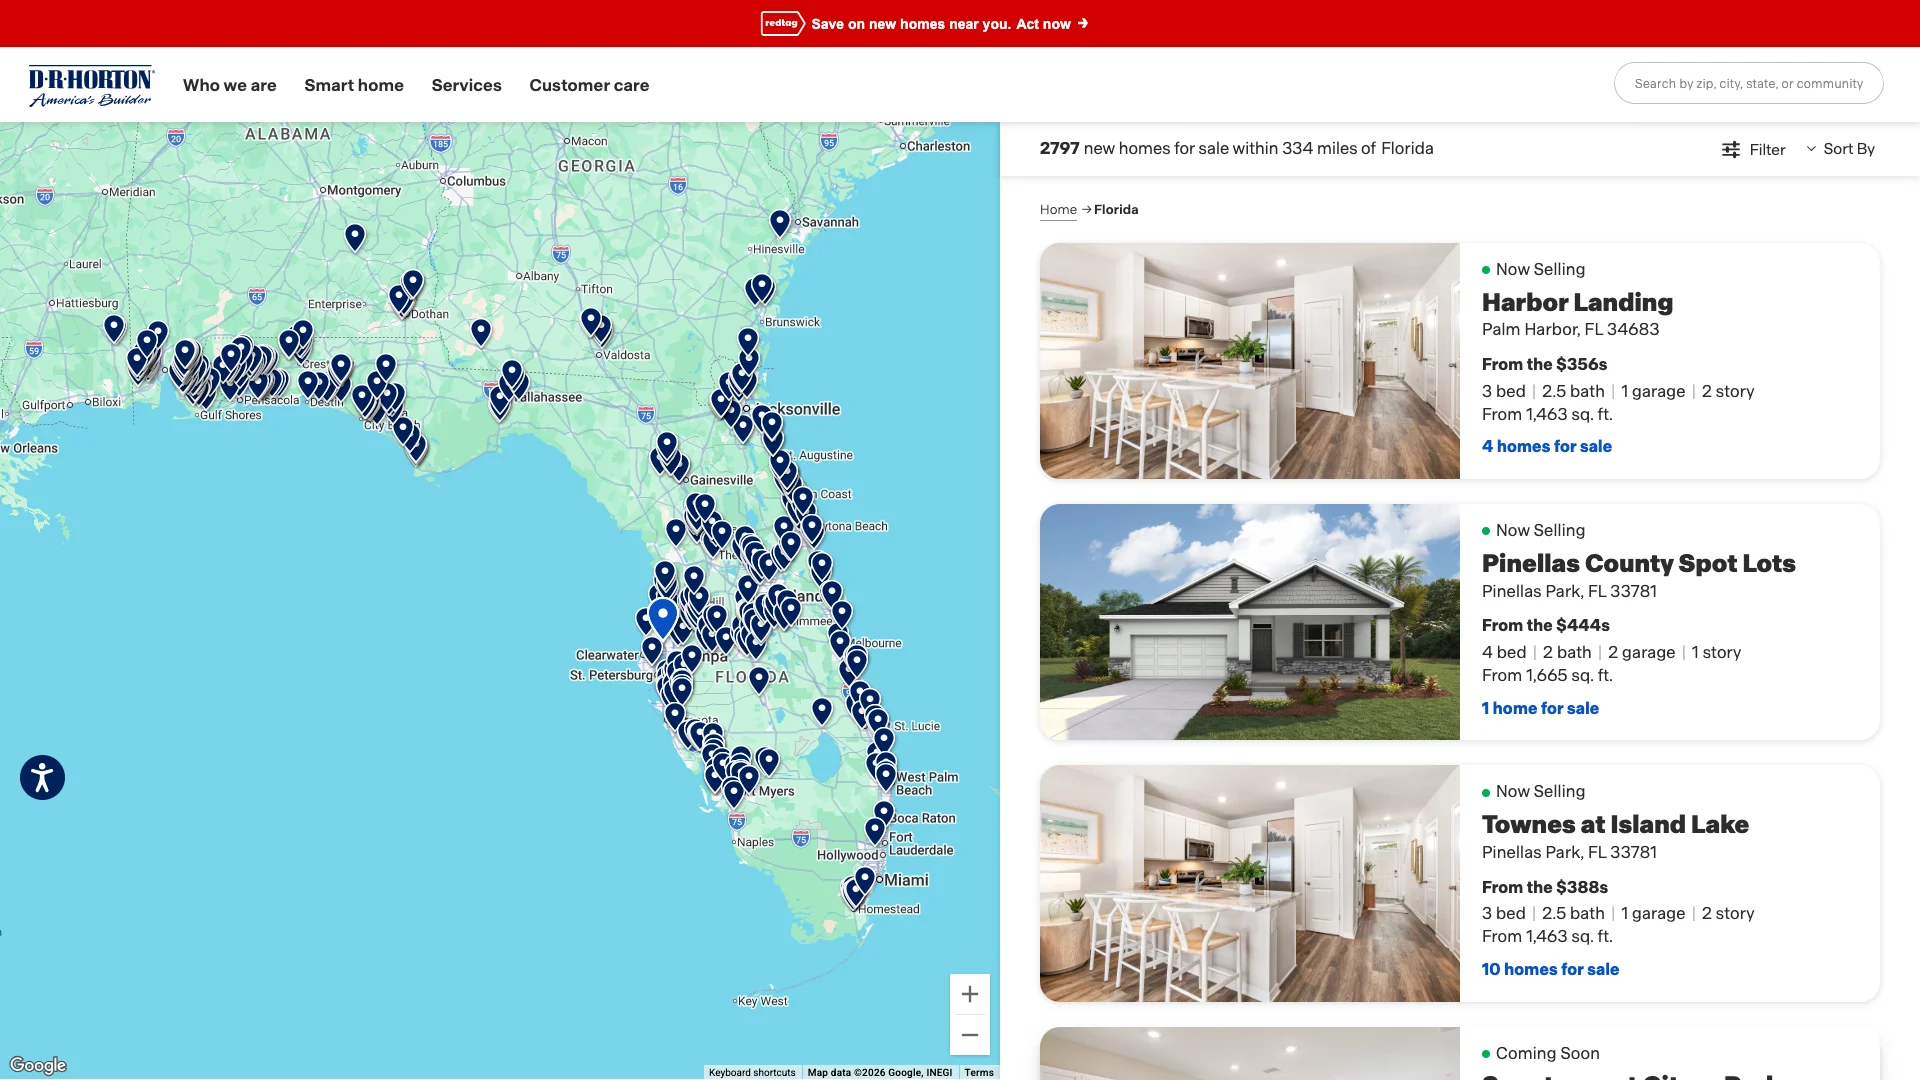This screenshot has height=1080, width=1920.
Task: Click the map zoom out minus icon
Action: click(969, 1034)
